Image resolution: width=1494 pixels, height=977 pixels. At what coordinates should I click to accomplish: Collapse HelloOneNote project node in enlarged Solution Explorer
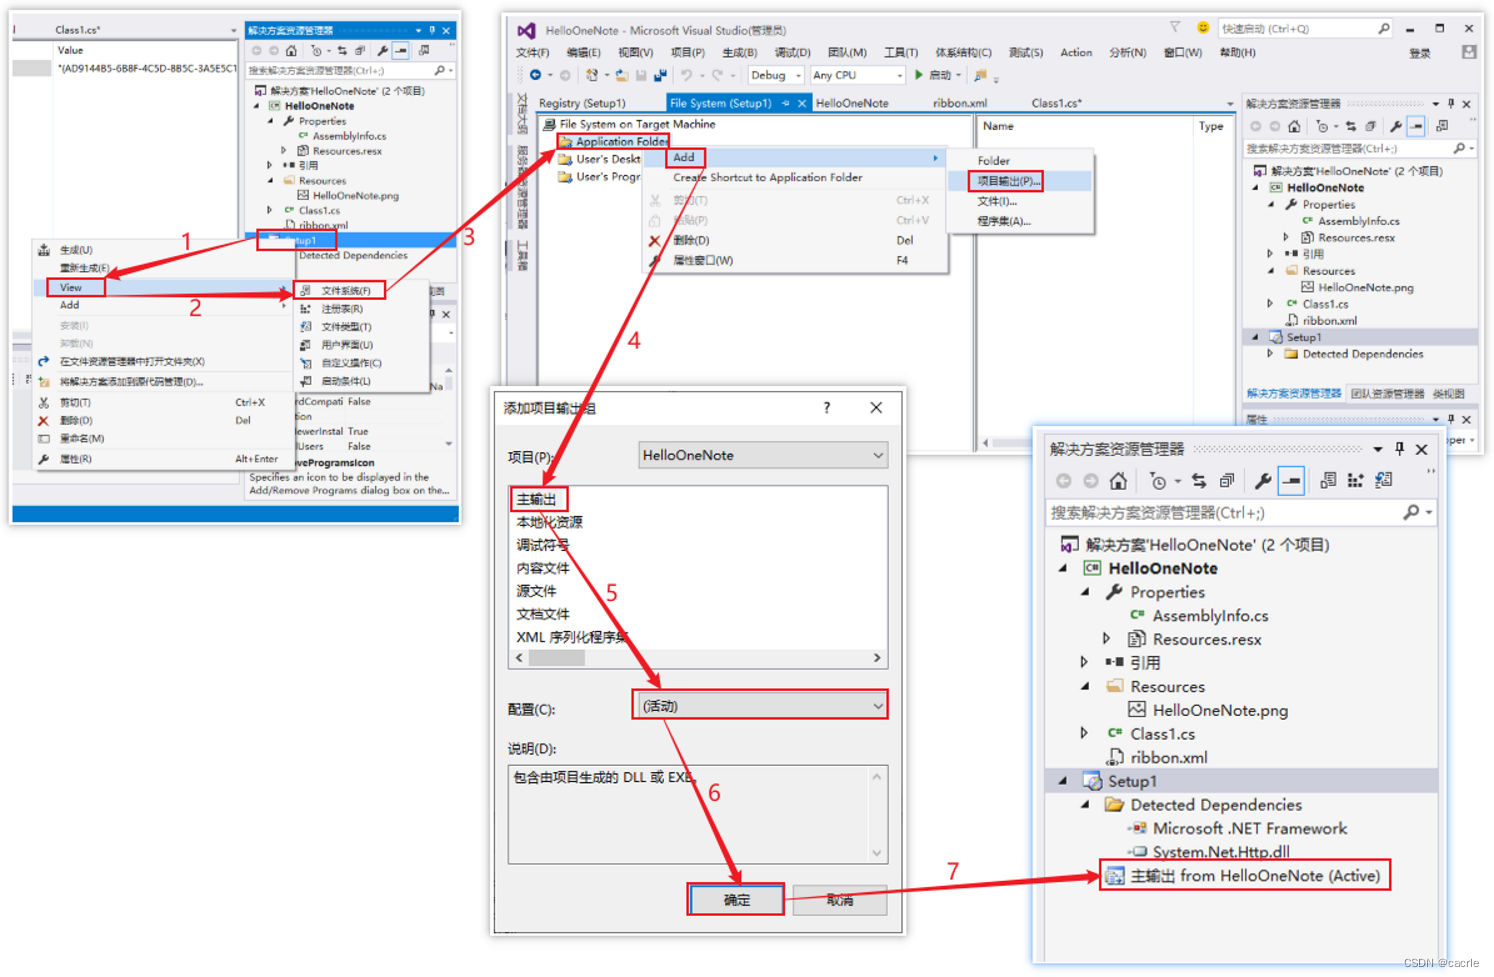pyautogui.click(x=1063, y=568)
